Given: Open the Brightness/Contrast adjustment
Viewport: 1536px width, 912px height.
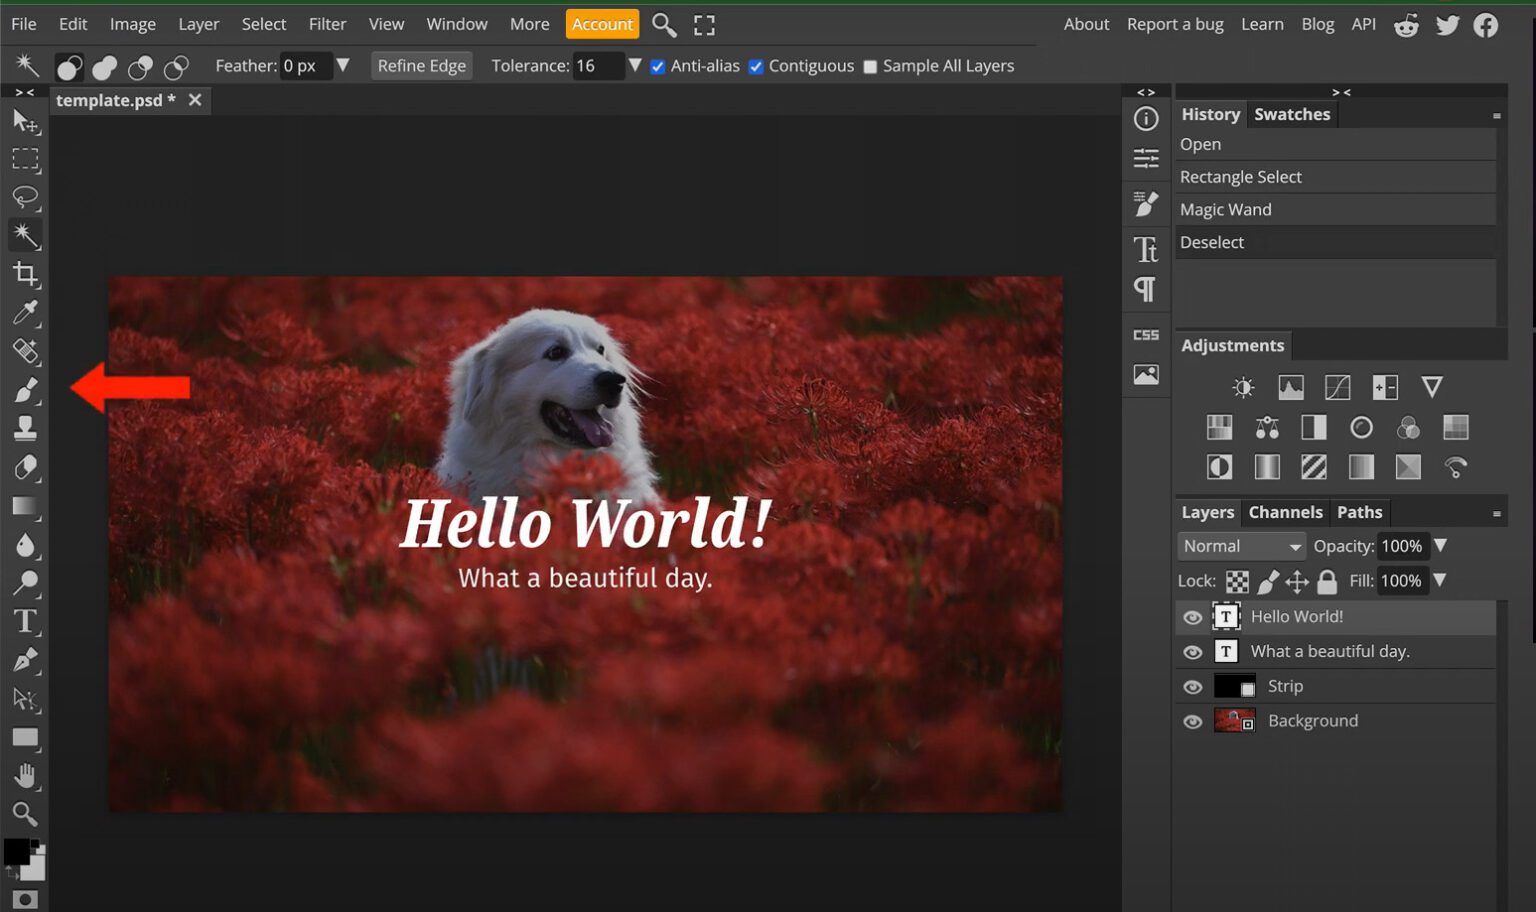Looking at the screenshot, I should 1242,386.
